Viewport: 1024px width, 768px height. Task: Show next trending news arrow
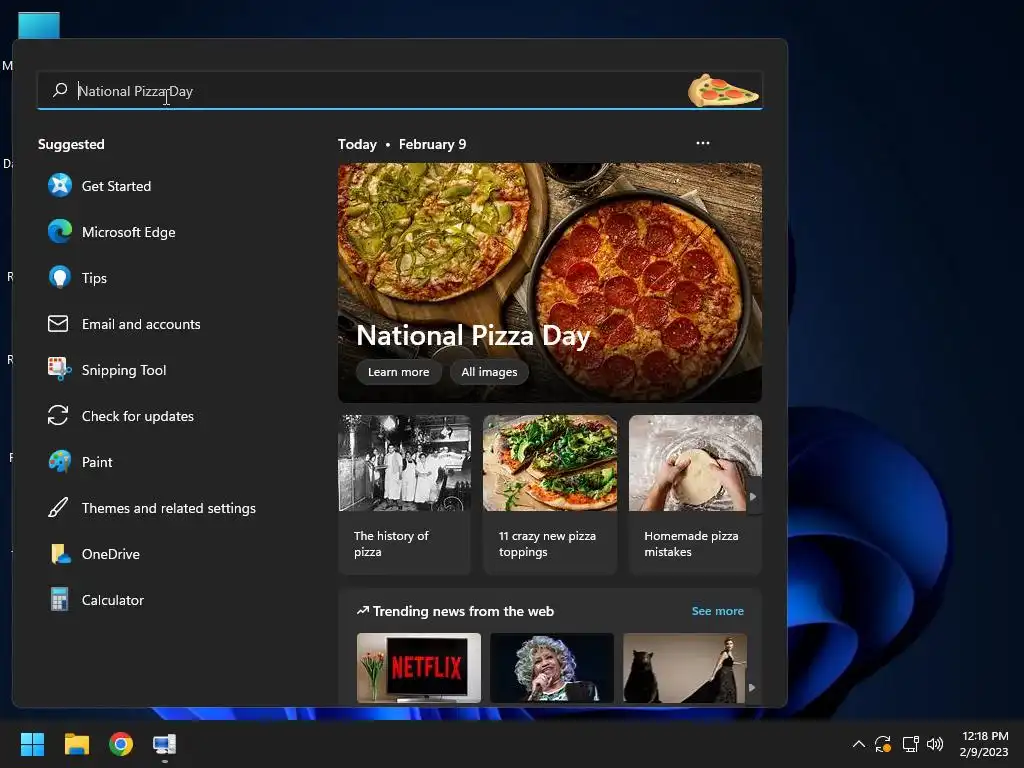click(752, 687)
